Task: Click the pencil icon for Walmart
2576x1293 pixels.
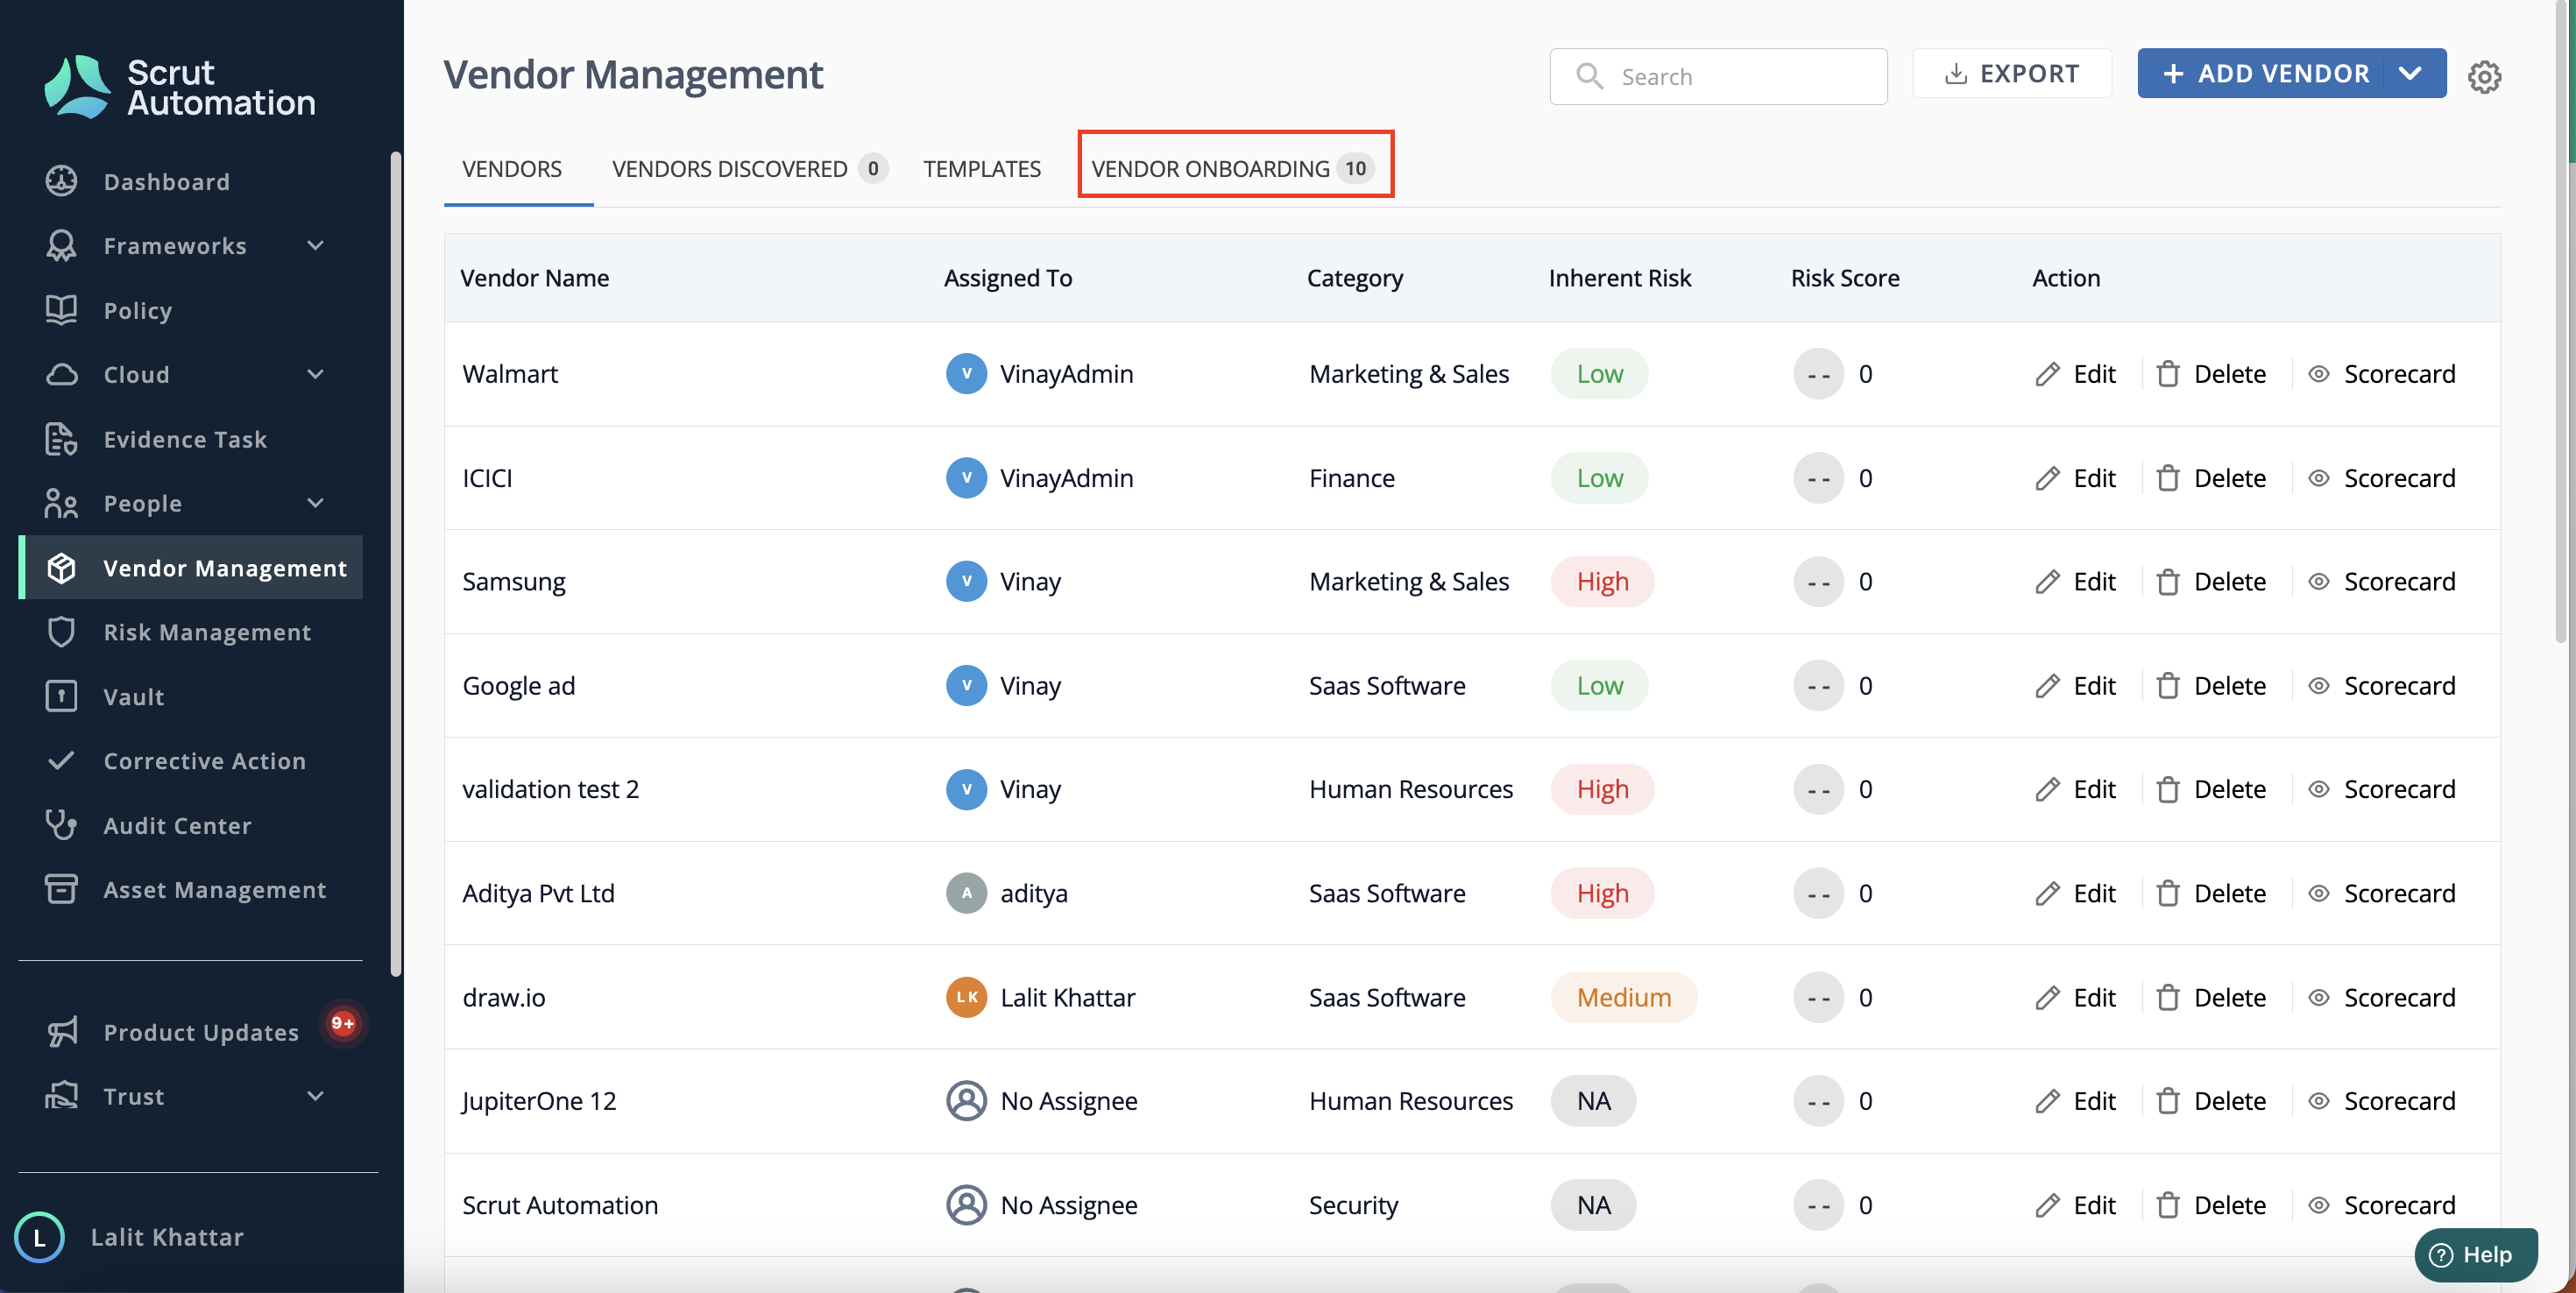Action: (2047, 374)
